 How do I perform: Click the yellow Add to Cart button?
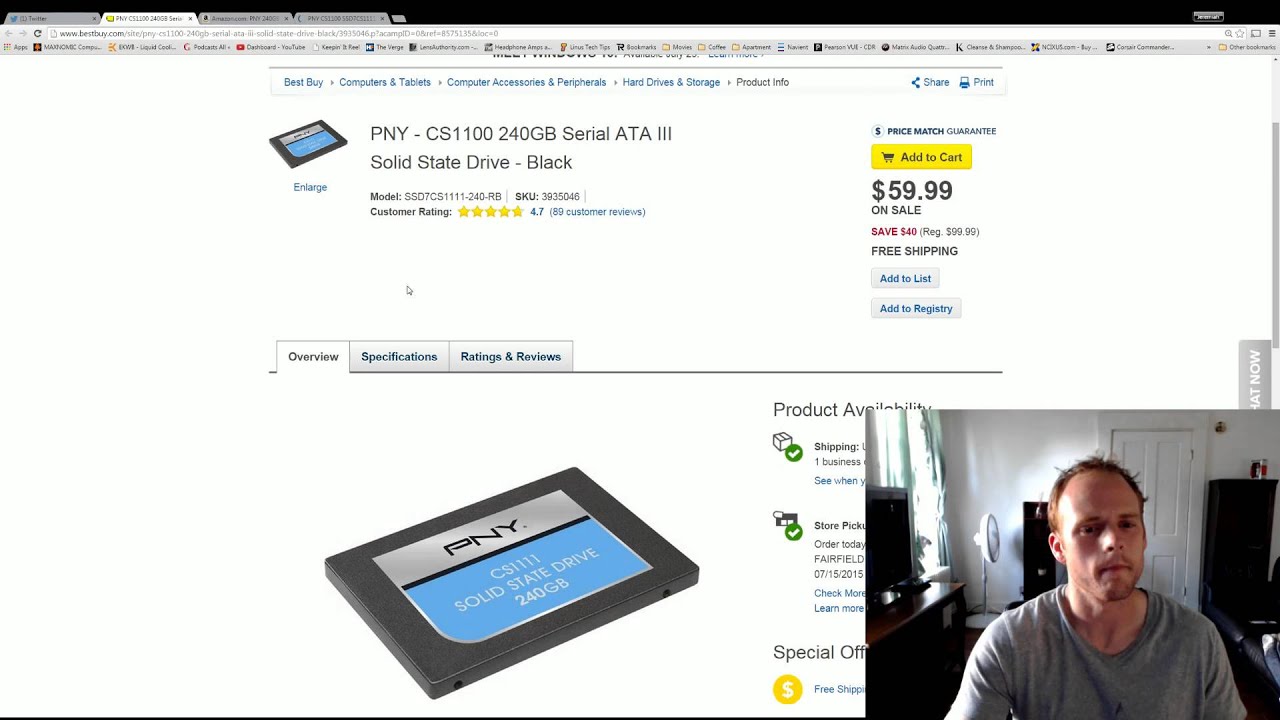point(921,157)
